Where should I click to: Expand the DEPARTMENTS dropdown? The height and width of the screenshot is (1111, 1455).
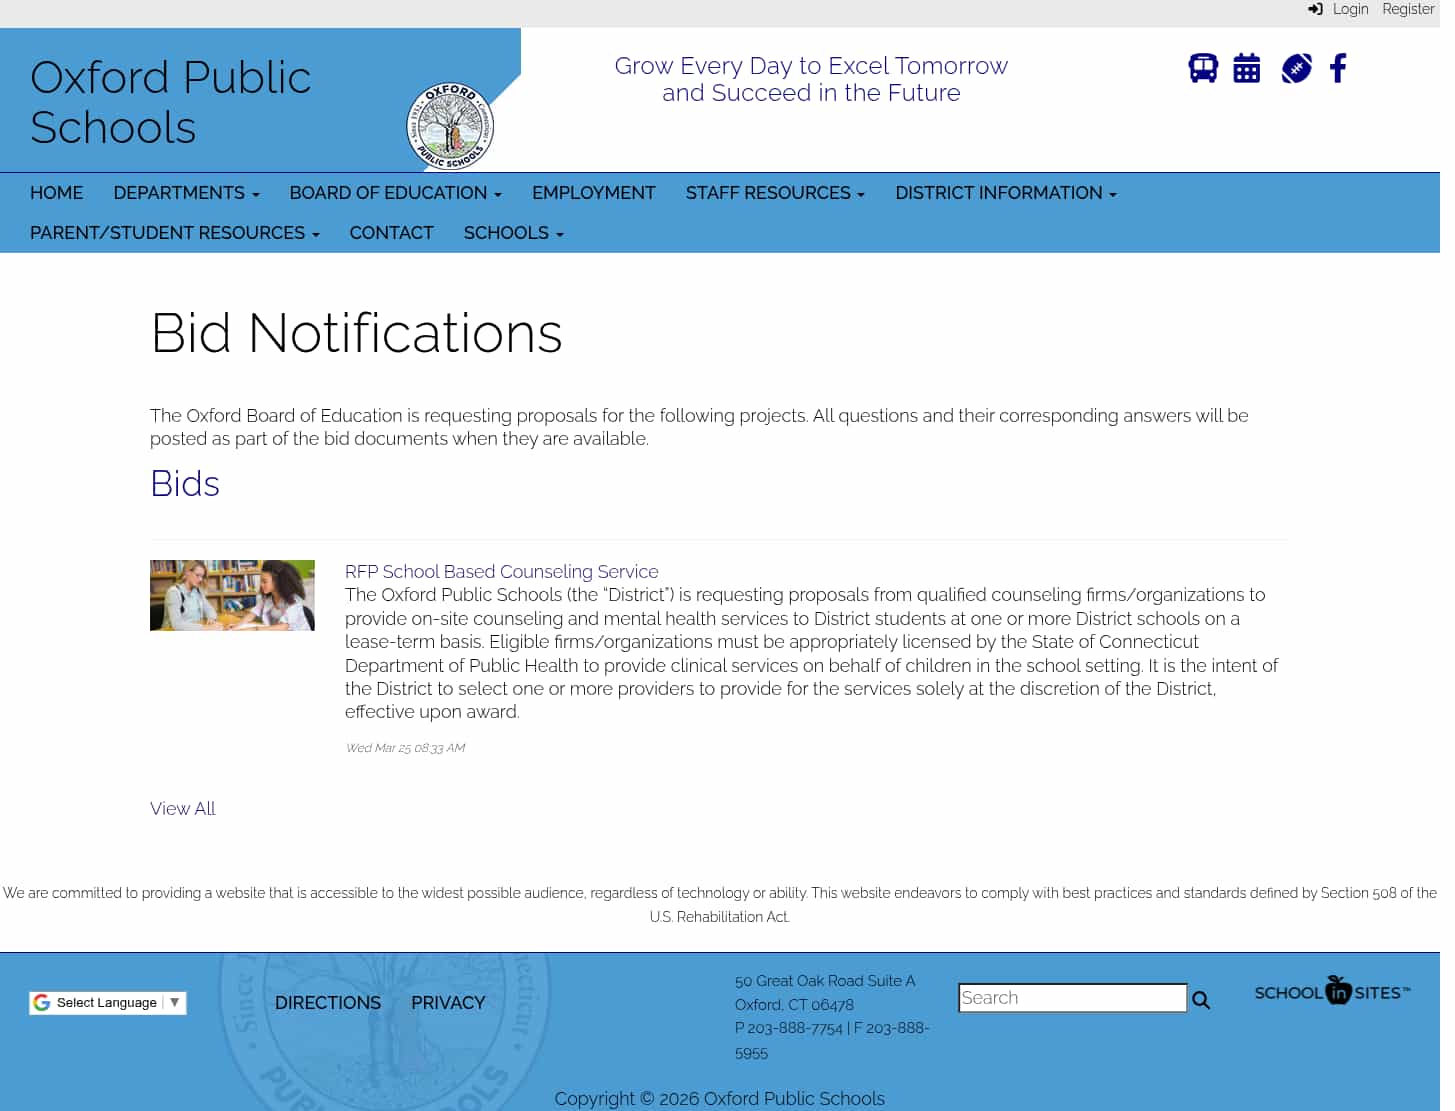[187, 193]
